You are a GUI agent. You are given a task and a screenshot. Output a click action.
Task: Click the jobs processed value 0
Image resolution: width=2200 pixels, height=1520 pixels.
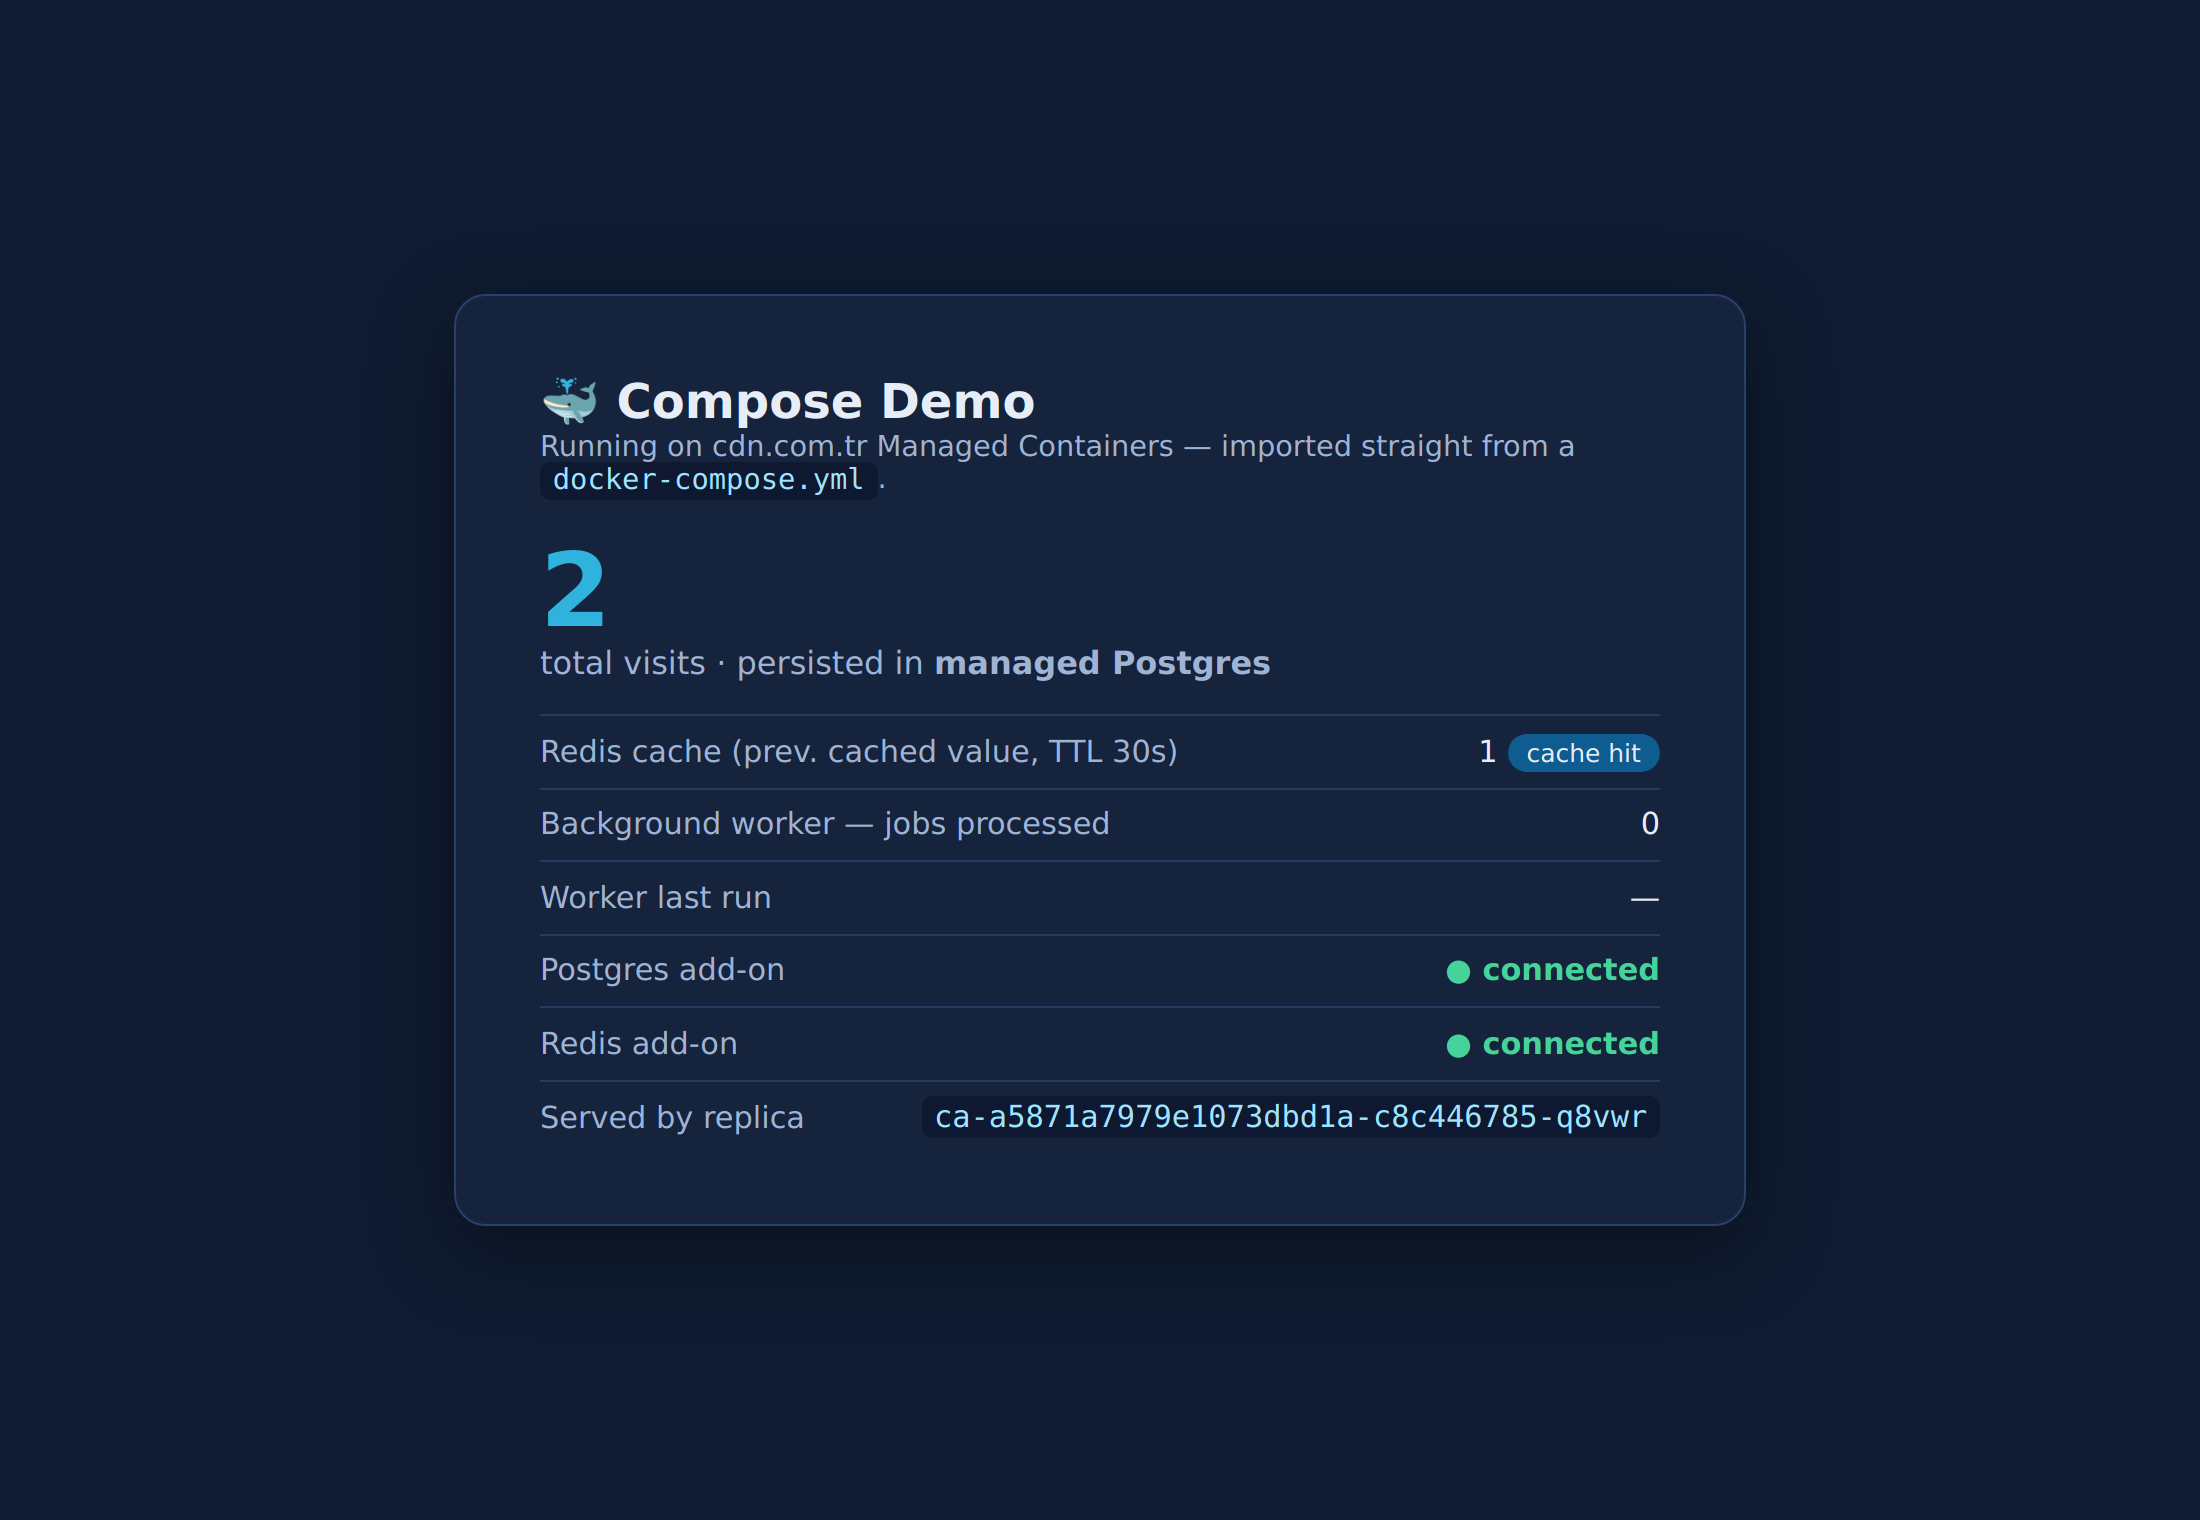[x=1650, y=824]
